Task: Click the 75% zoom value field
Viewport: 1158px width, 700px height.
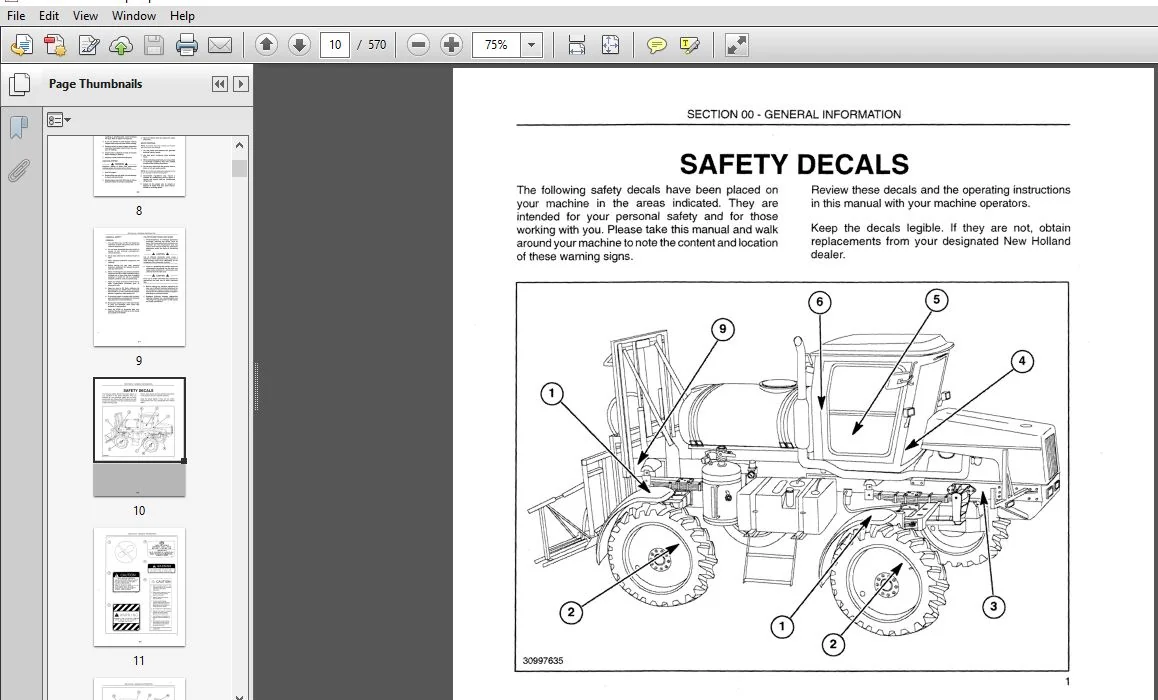Action: click(496, 45)
